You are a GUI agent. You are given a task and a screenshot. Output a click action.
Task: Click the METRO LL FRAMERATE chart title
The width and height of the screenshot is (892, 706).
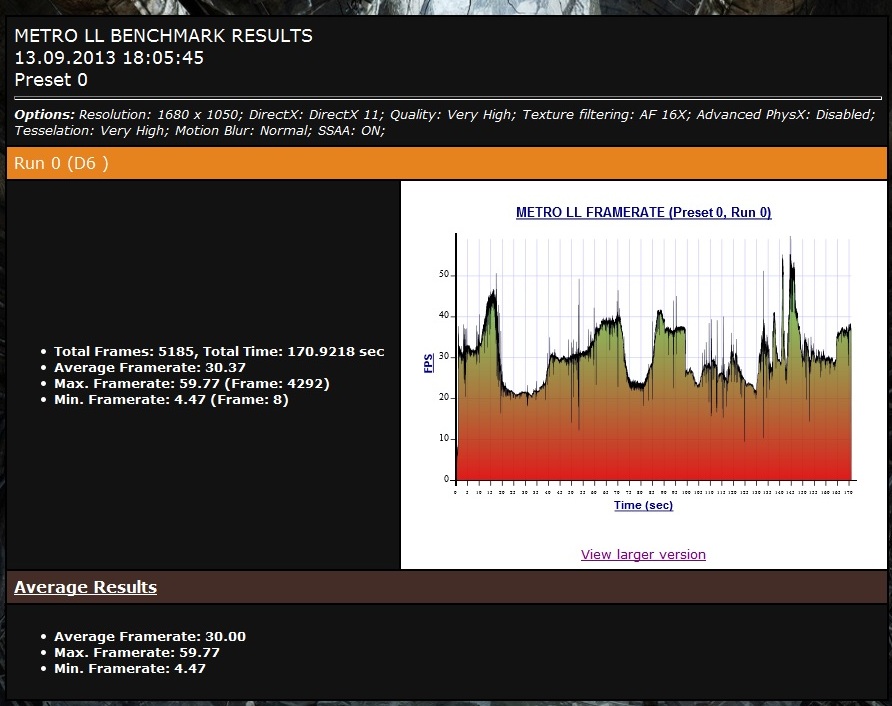(643, 212)
